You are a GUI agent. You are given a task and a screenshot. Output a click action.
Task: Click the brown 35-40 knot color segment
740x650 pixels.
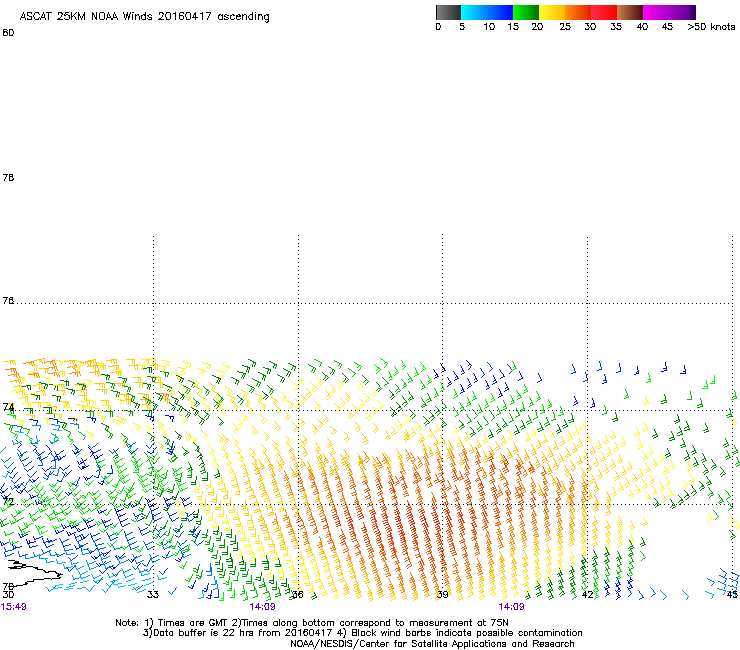pos(630,12)
